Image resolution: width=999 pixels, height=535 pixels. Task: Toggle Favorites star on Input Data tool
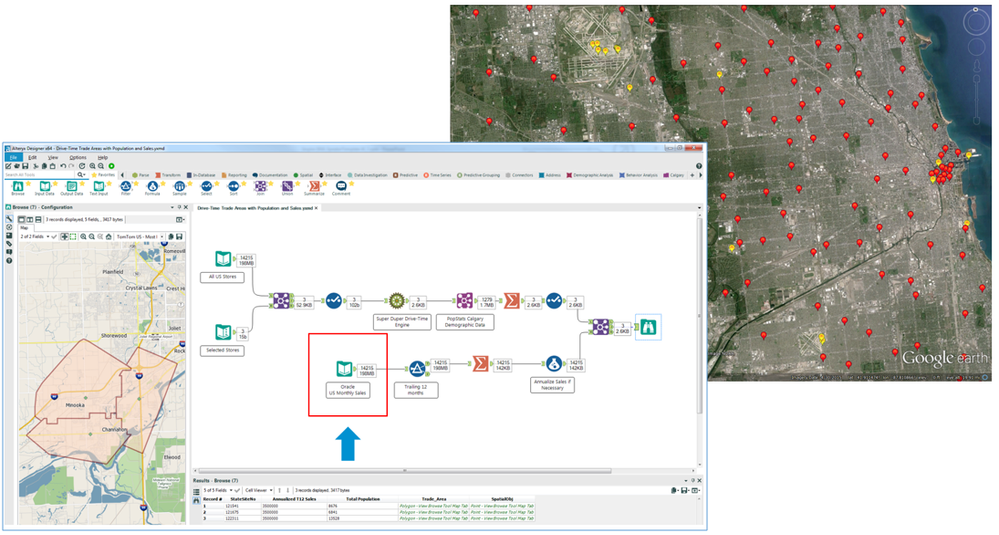click(x=55, y=183)
